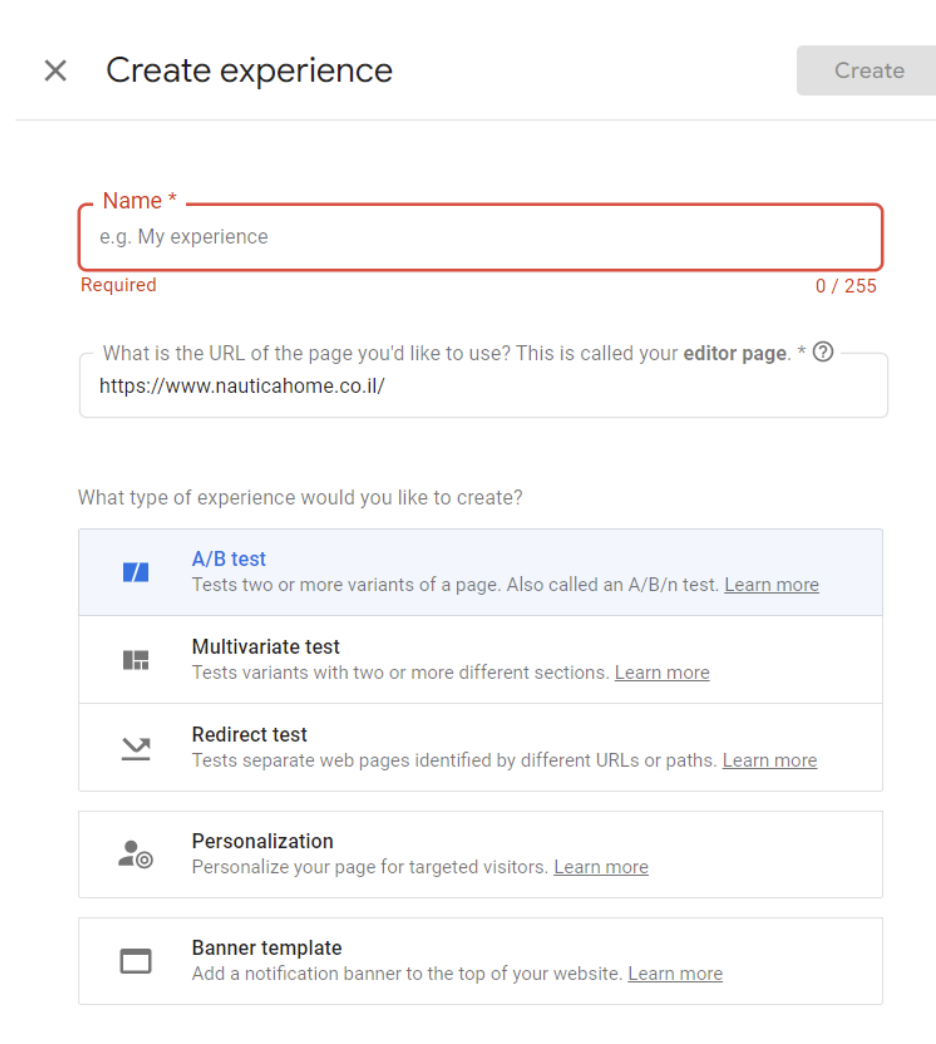Click 'Personalize your page' description text
The height and width of the screenshot is (1044, 936).
(370, 867)
